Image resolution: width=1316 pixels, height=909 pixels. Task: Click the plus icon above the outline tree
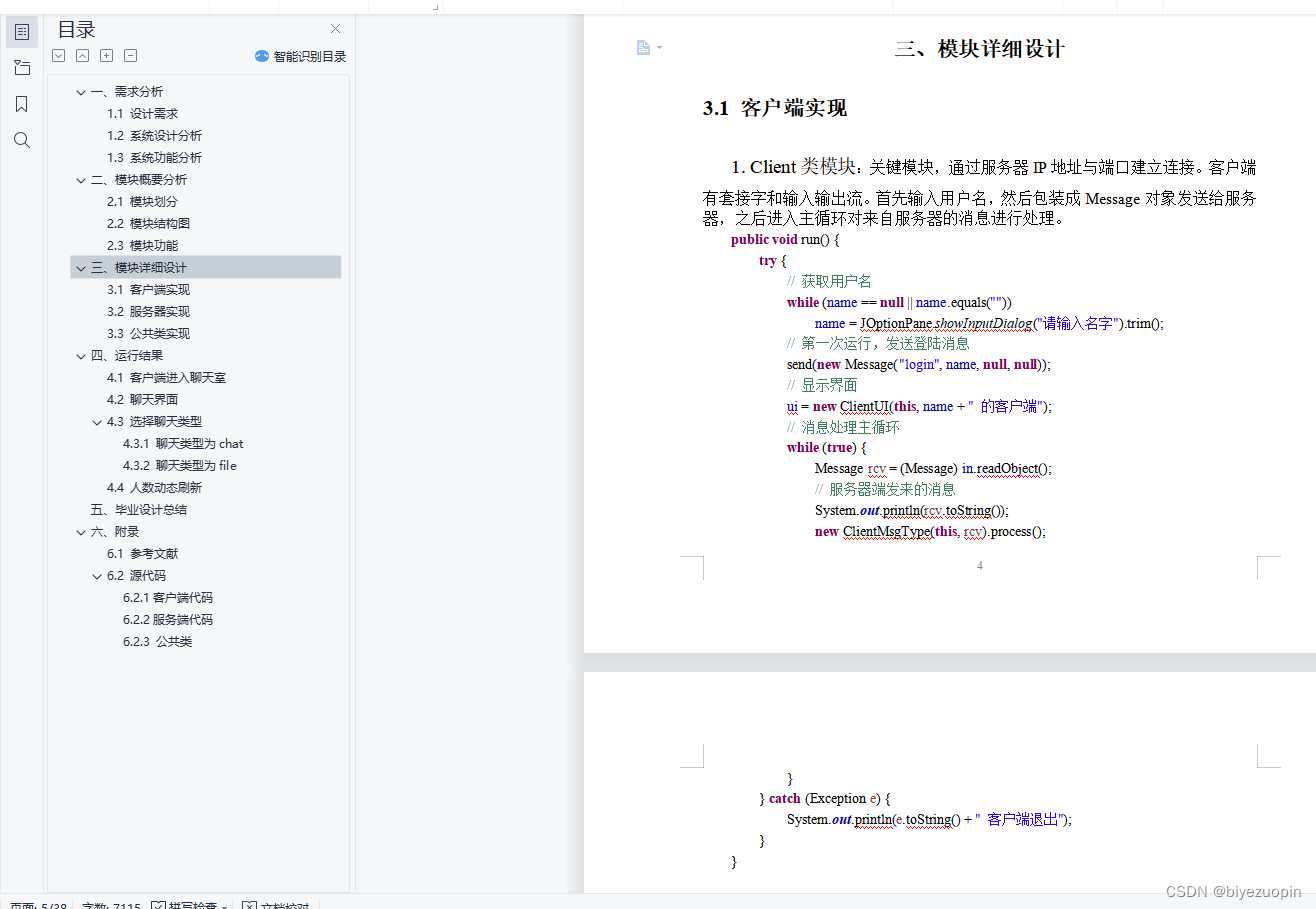(106, 55)
